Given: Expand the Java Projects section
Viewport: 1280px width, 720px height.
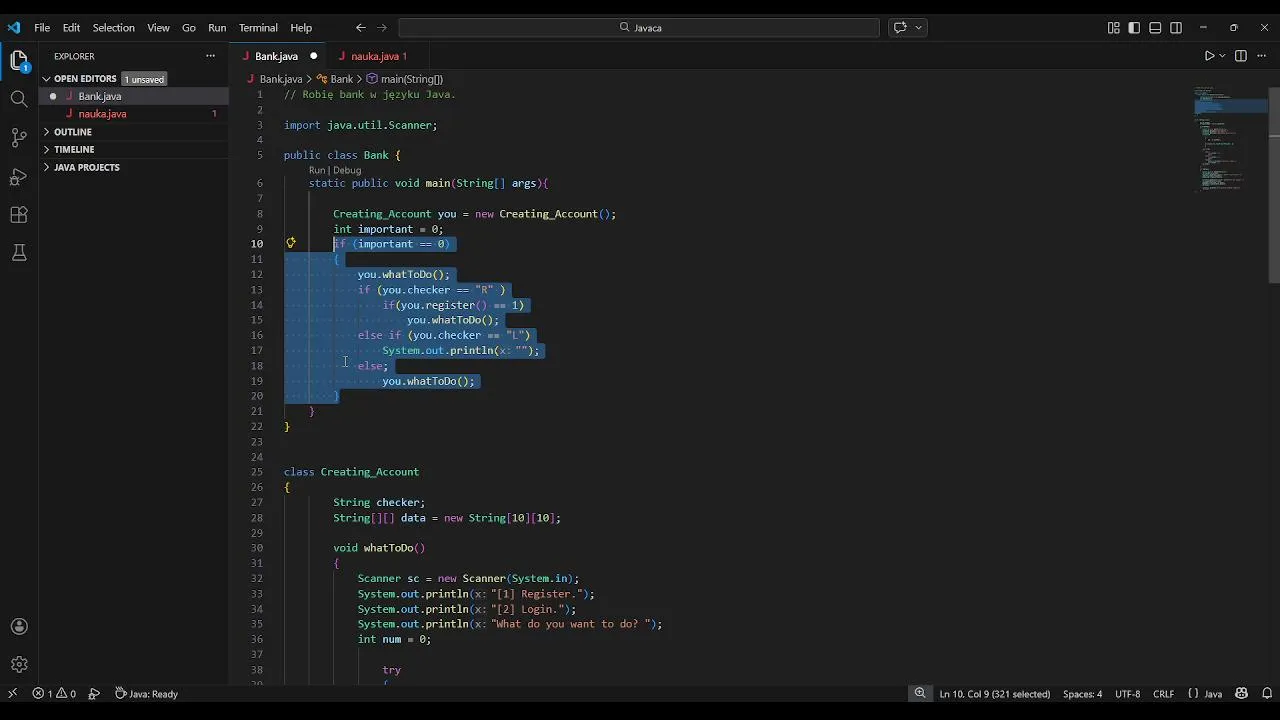Looking at the screenshot, I should 86,167.
